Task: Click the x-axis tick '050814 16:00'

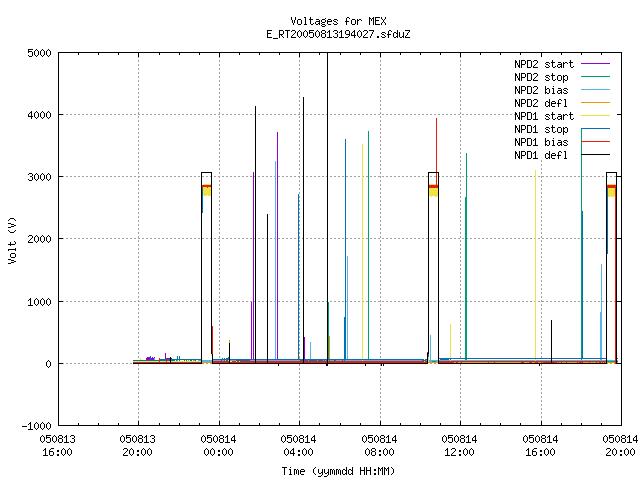Action: pos(540,446)
